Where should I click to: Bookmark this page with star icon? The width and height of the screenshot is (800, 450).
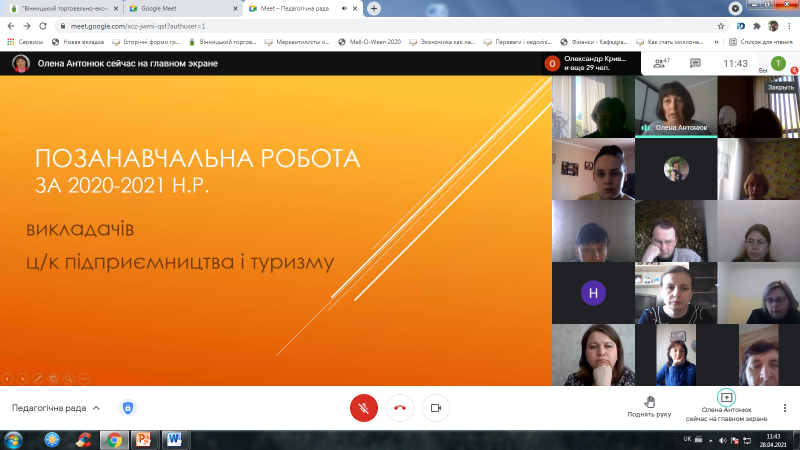720,26
